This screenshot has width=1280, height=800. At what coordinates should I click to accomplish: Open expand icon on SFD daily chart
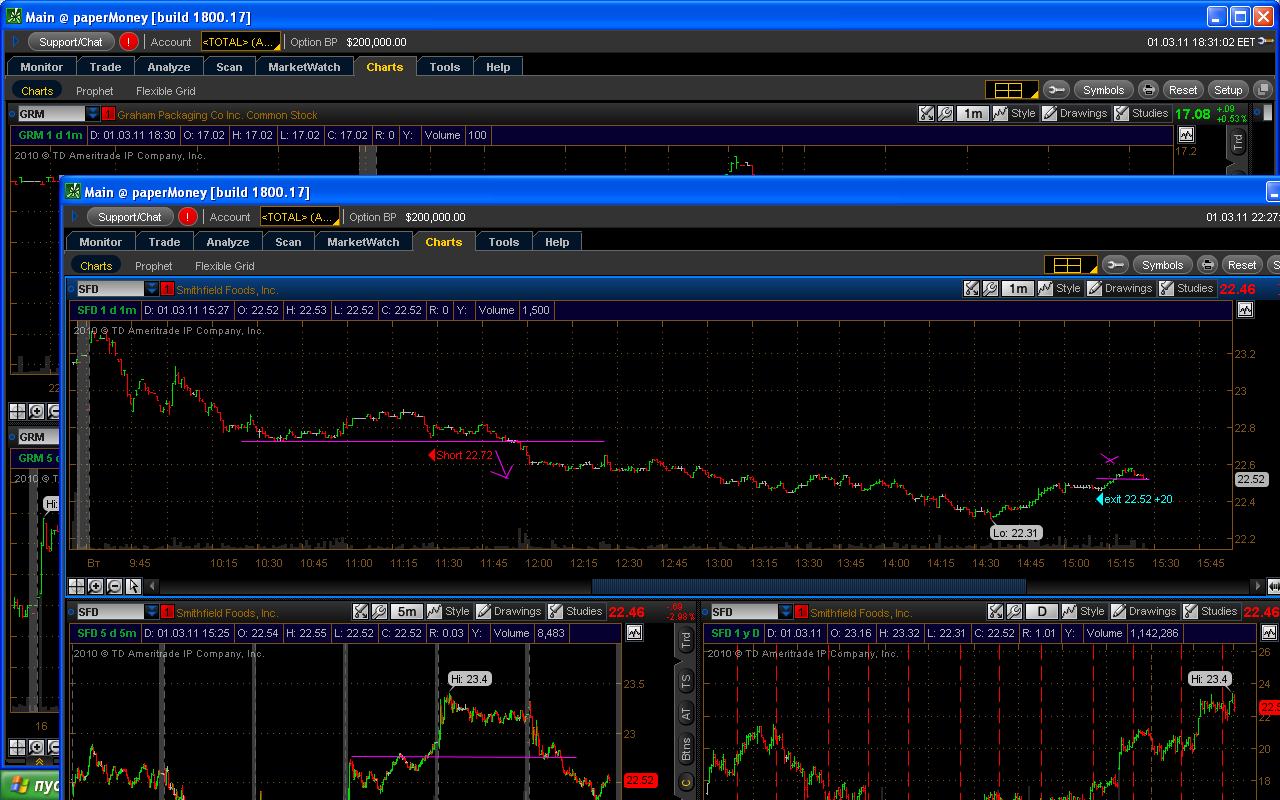(995, 611)
